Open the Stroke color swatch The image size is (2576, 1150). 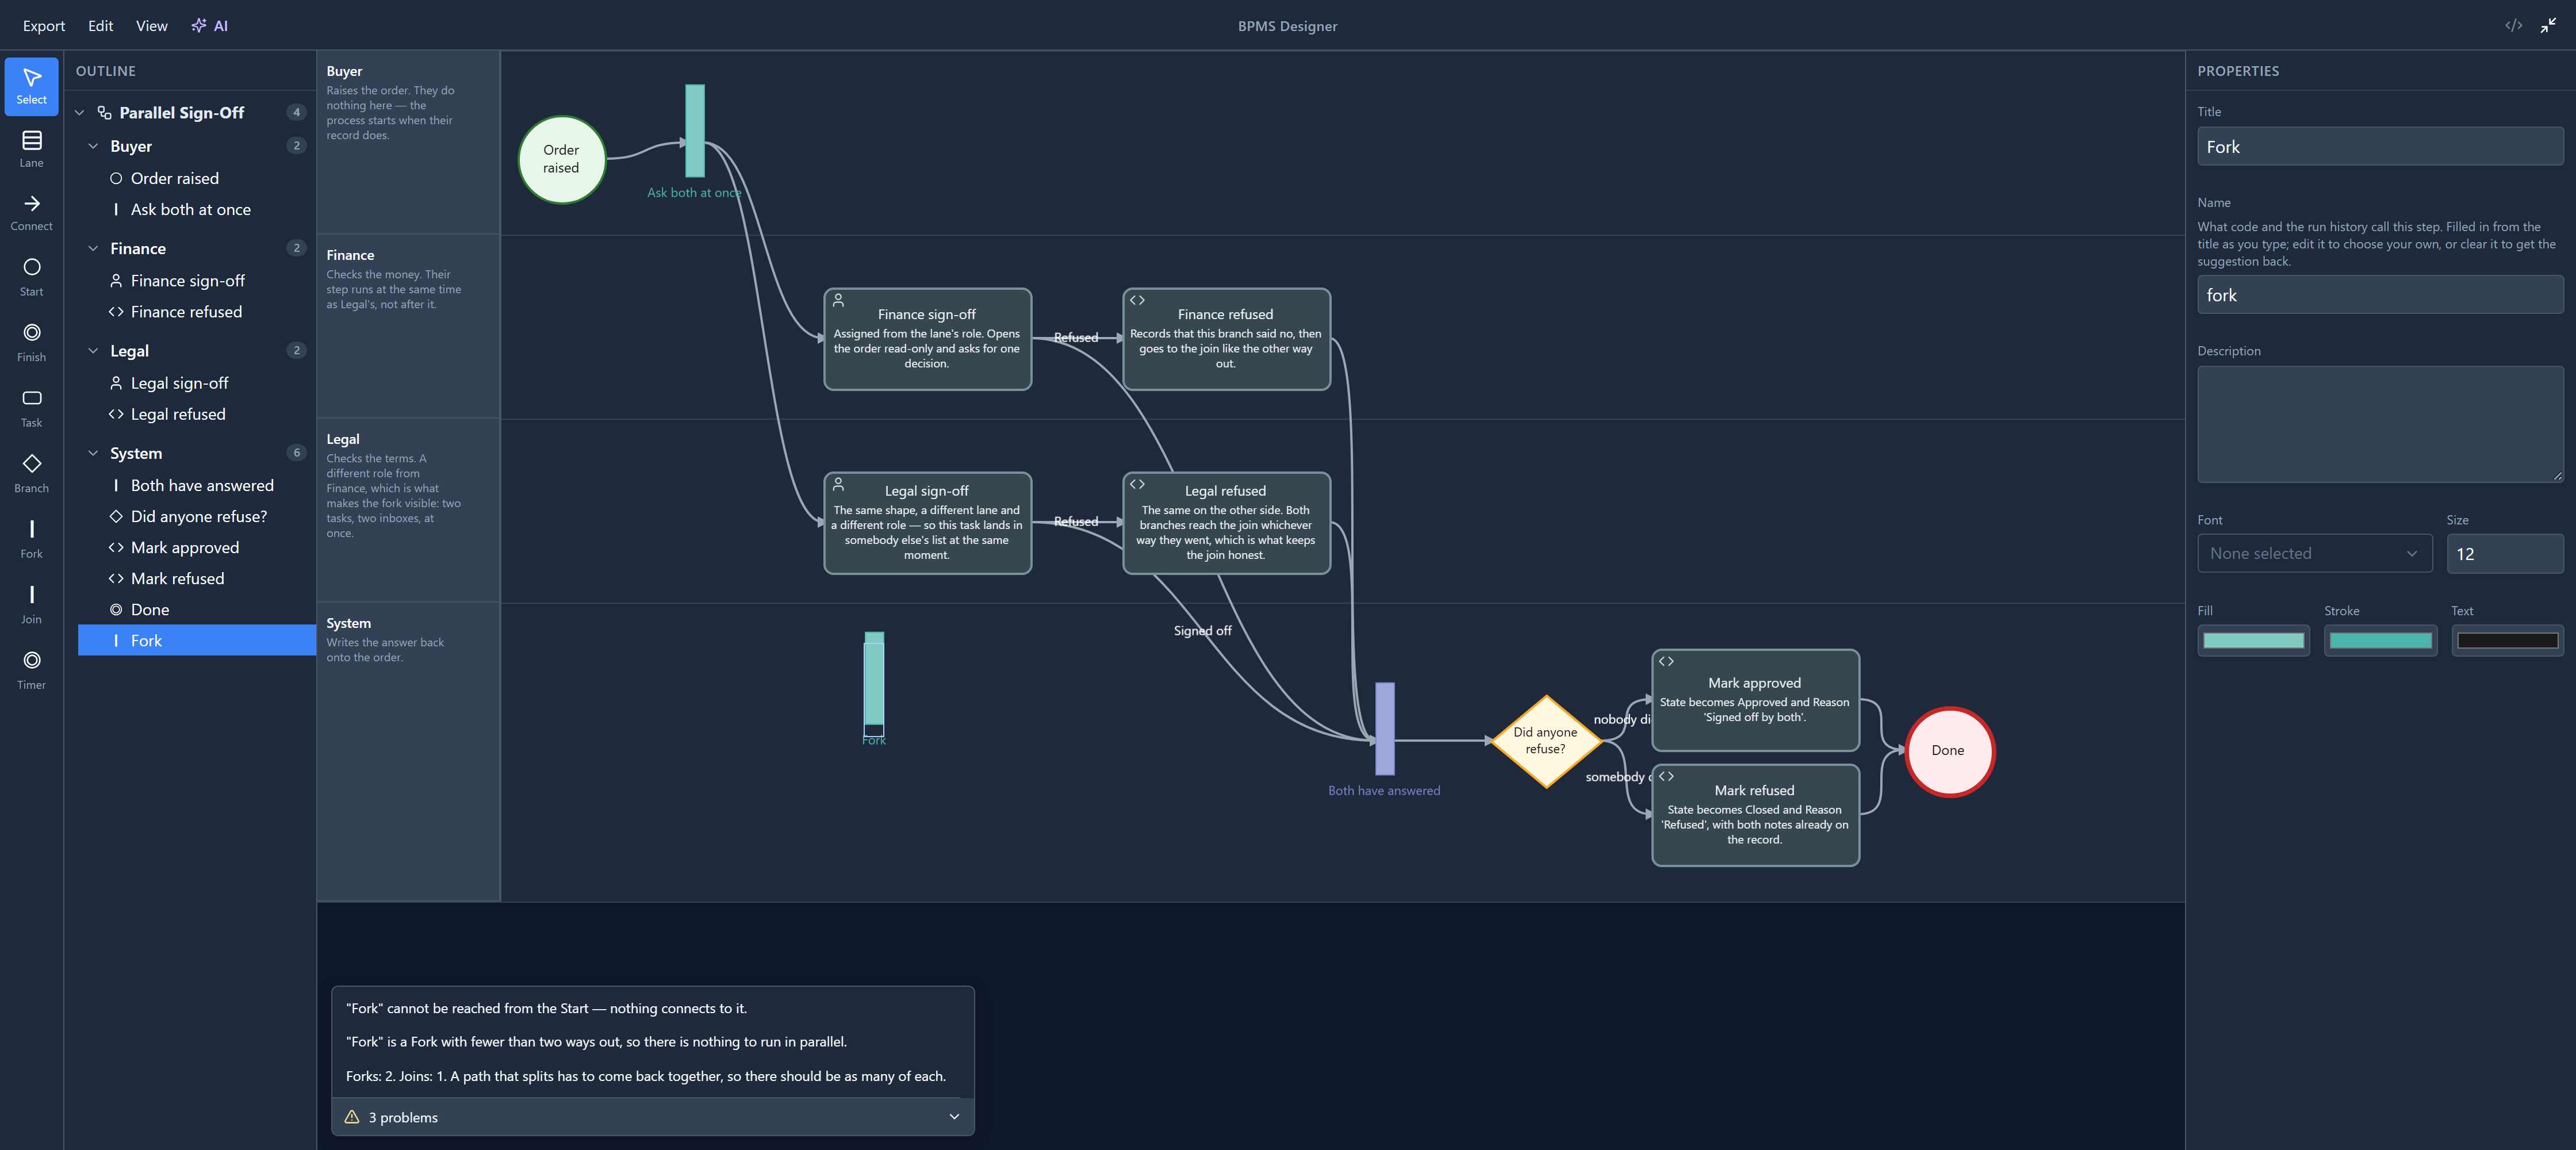pos(2380,641)
